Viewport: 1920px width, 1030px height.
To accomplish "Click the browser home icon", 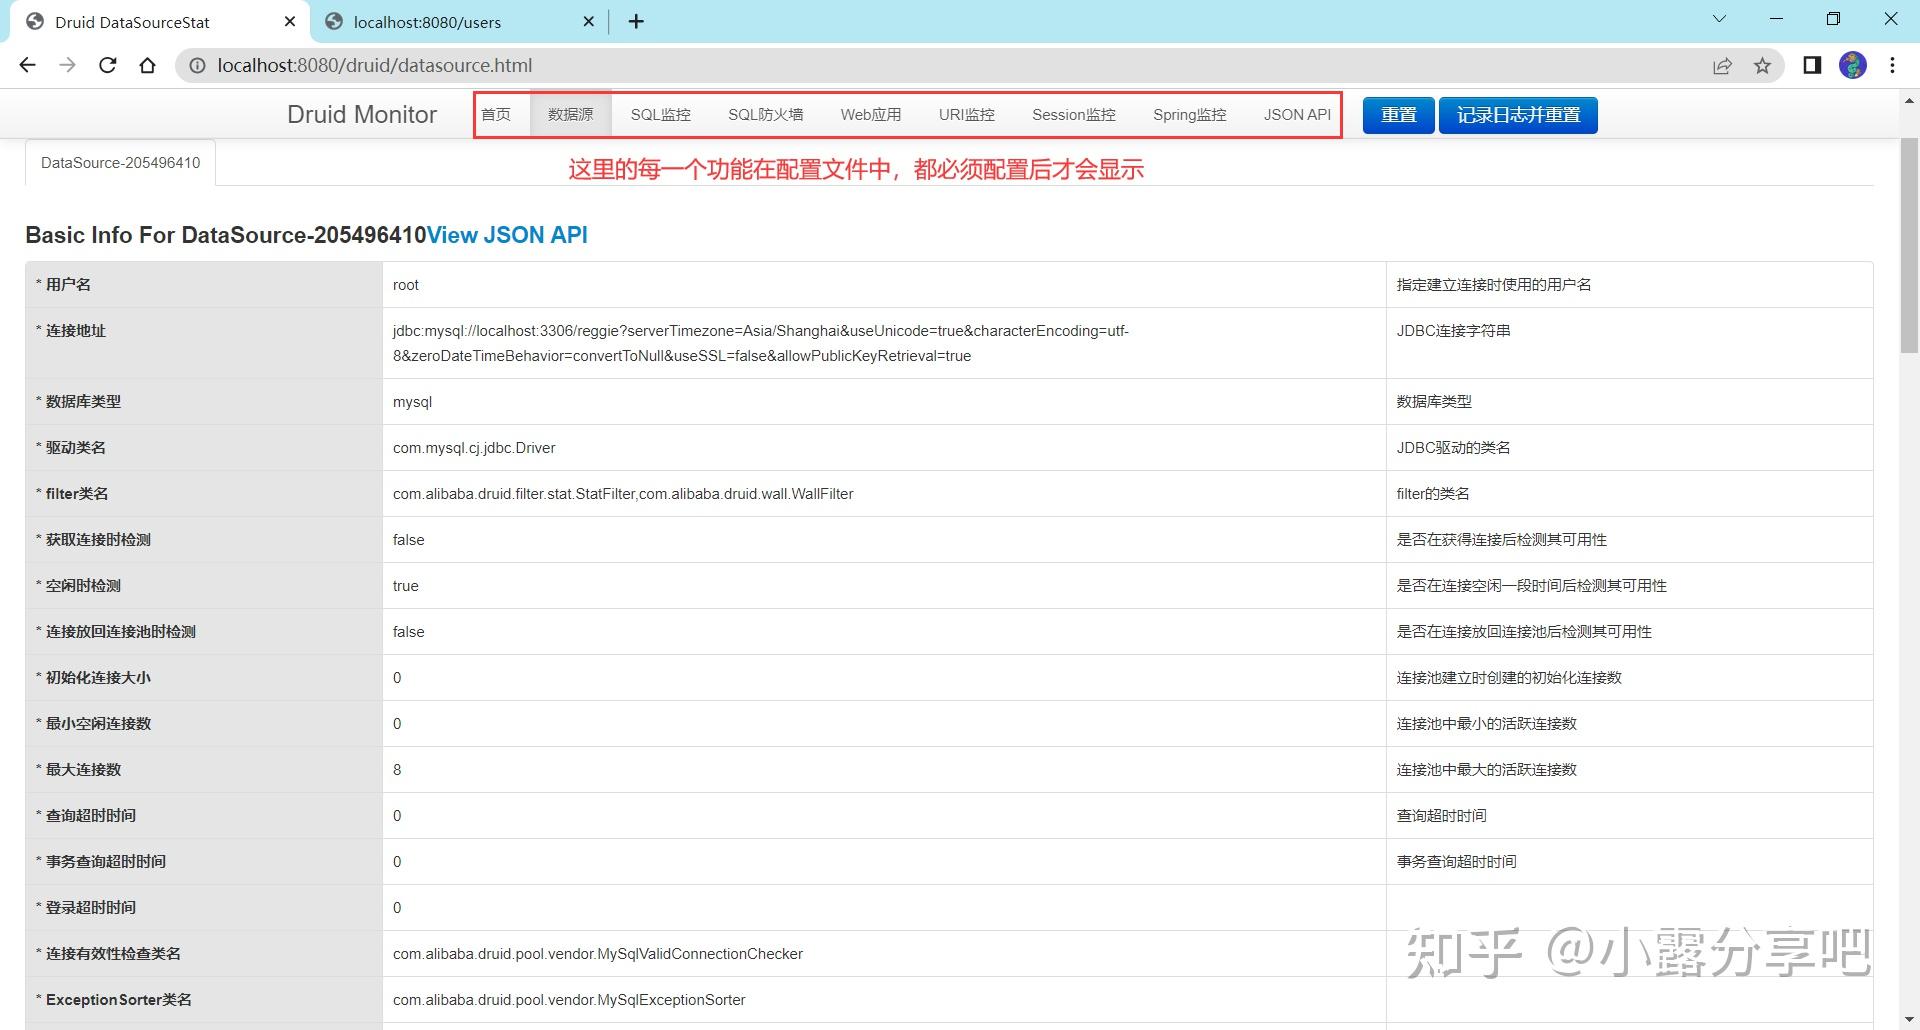I will pyautogui.click(x=148, y=65).
